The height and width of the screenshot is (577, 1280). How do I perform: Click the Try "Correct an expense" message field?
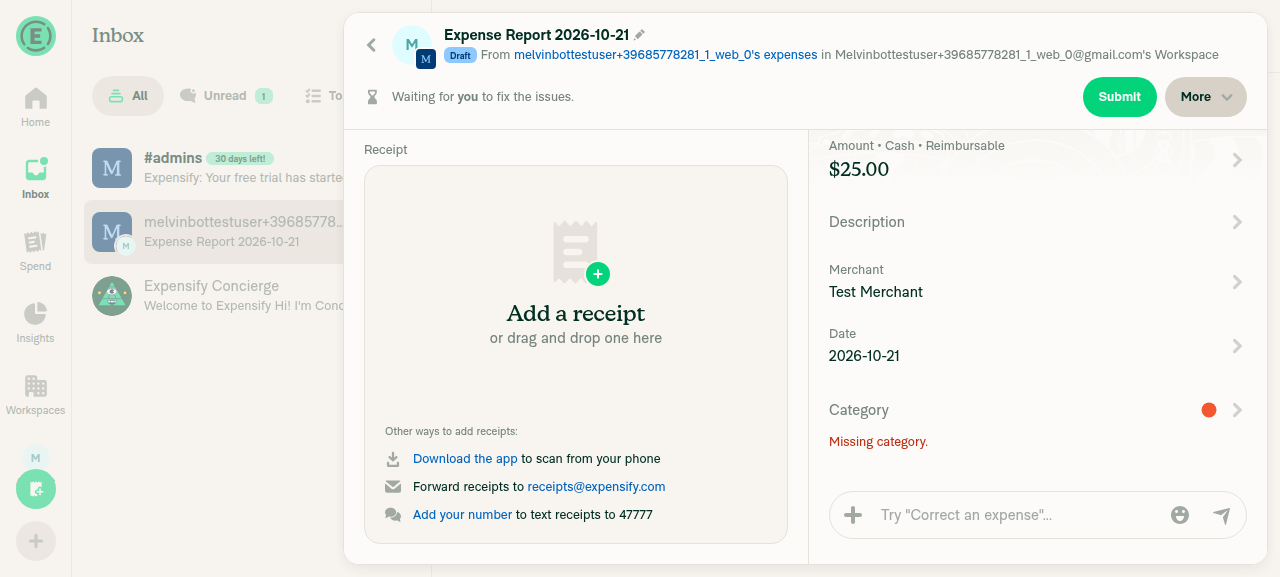click(x=1017, y=515)
